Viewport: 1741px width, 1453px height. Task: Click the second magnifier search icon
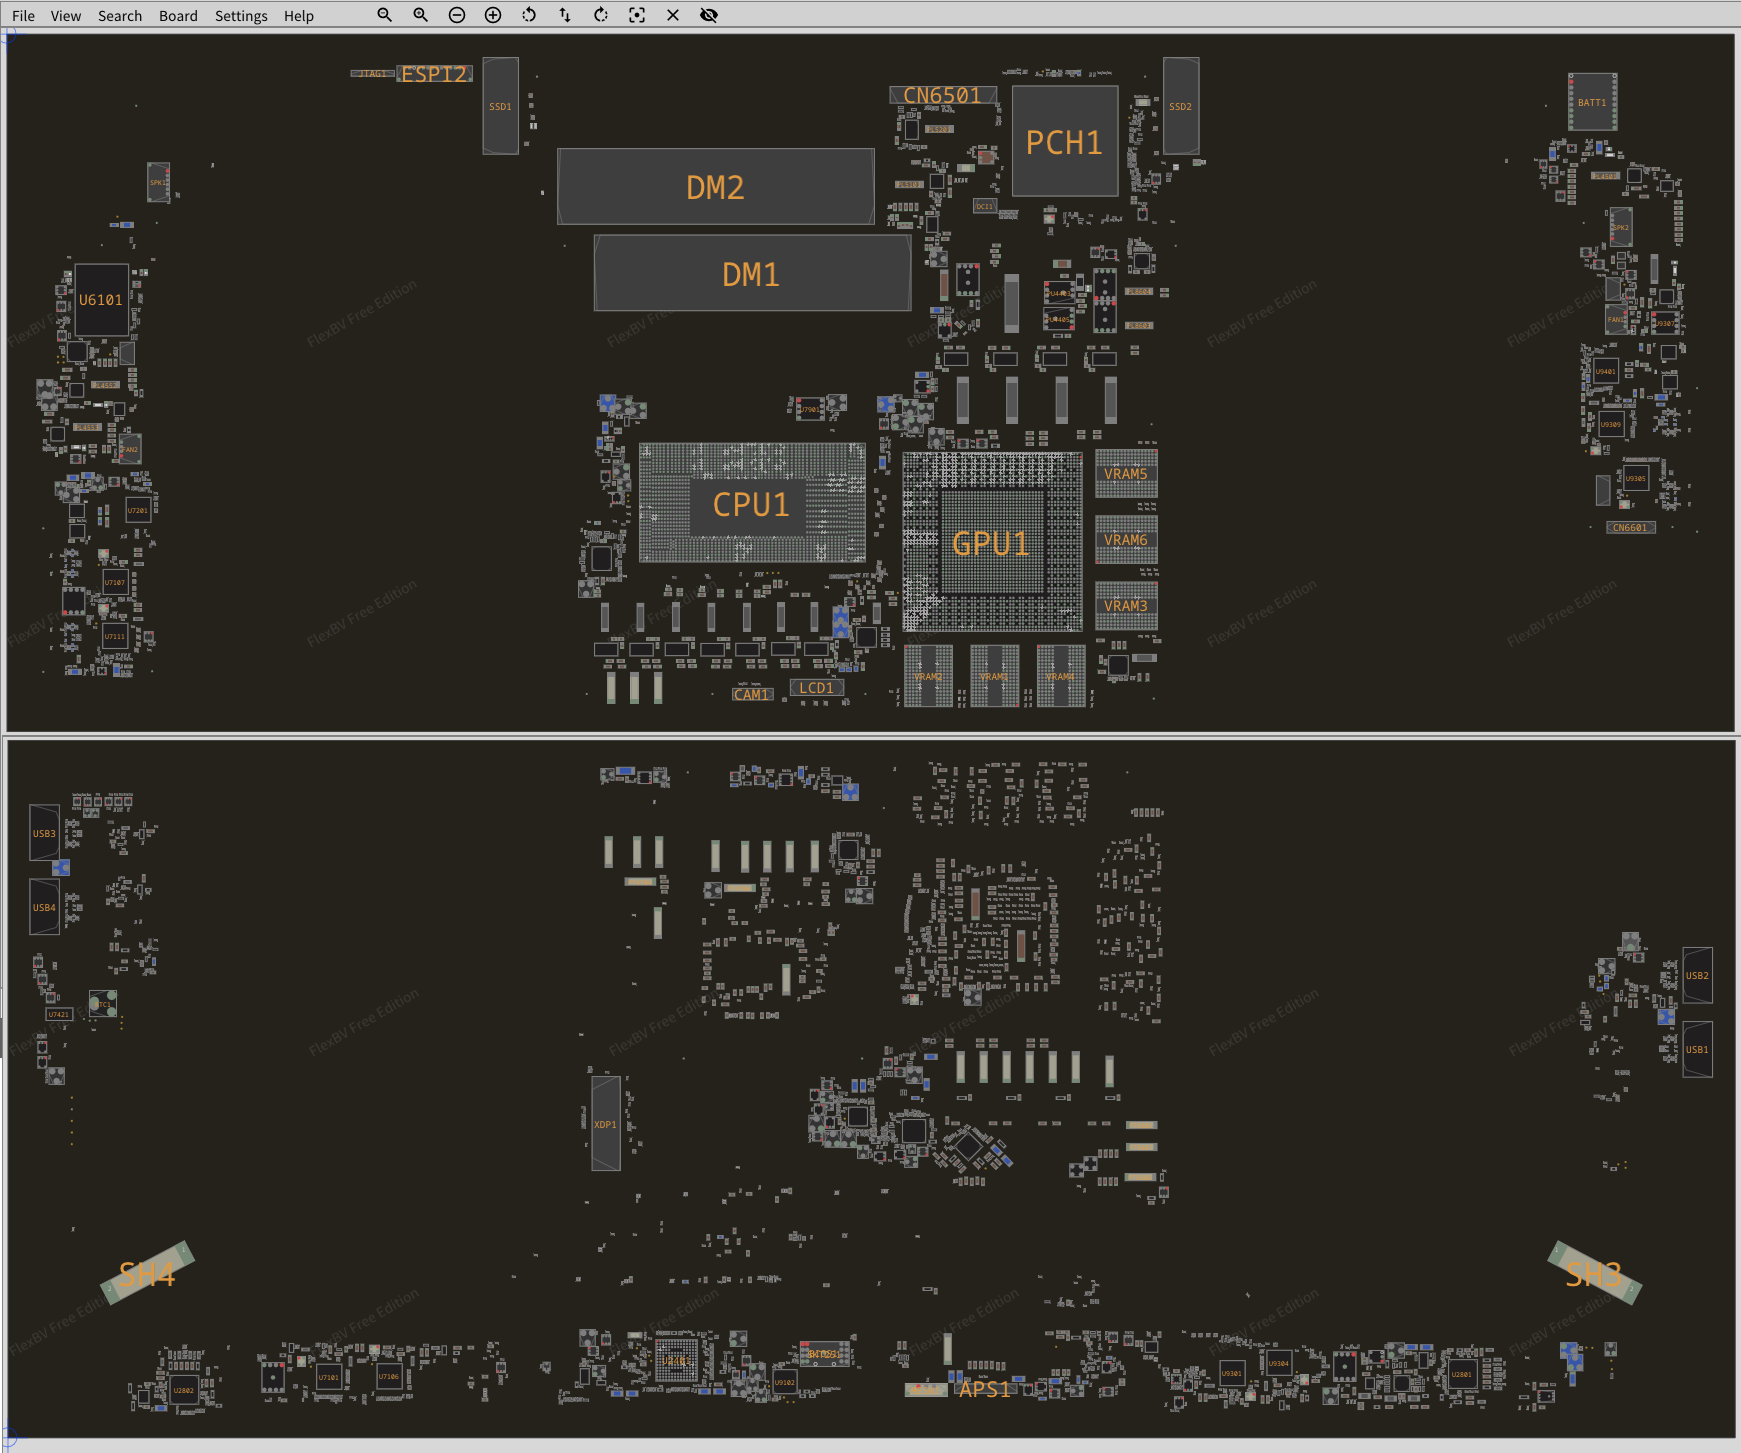pyautogui.click(x=420, y=15)
